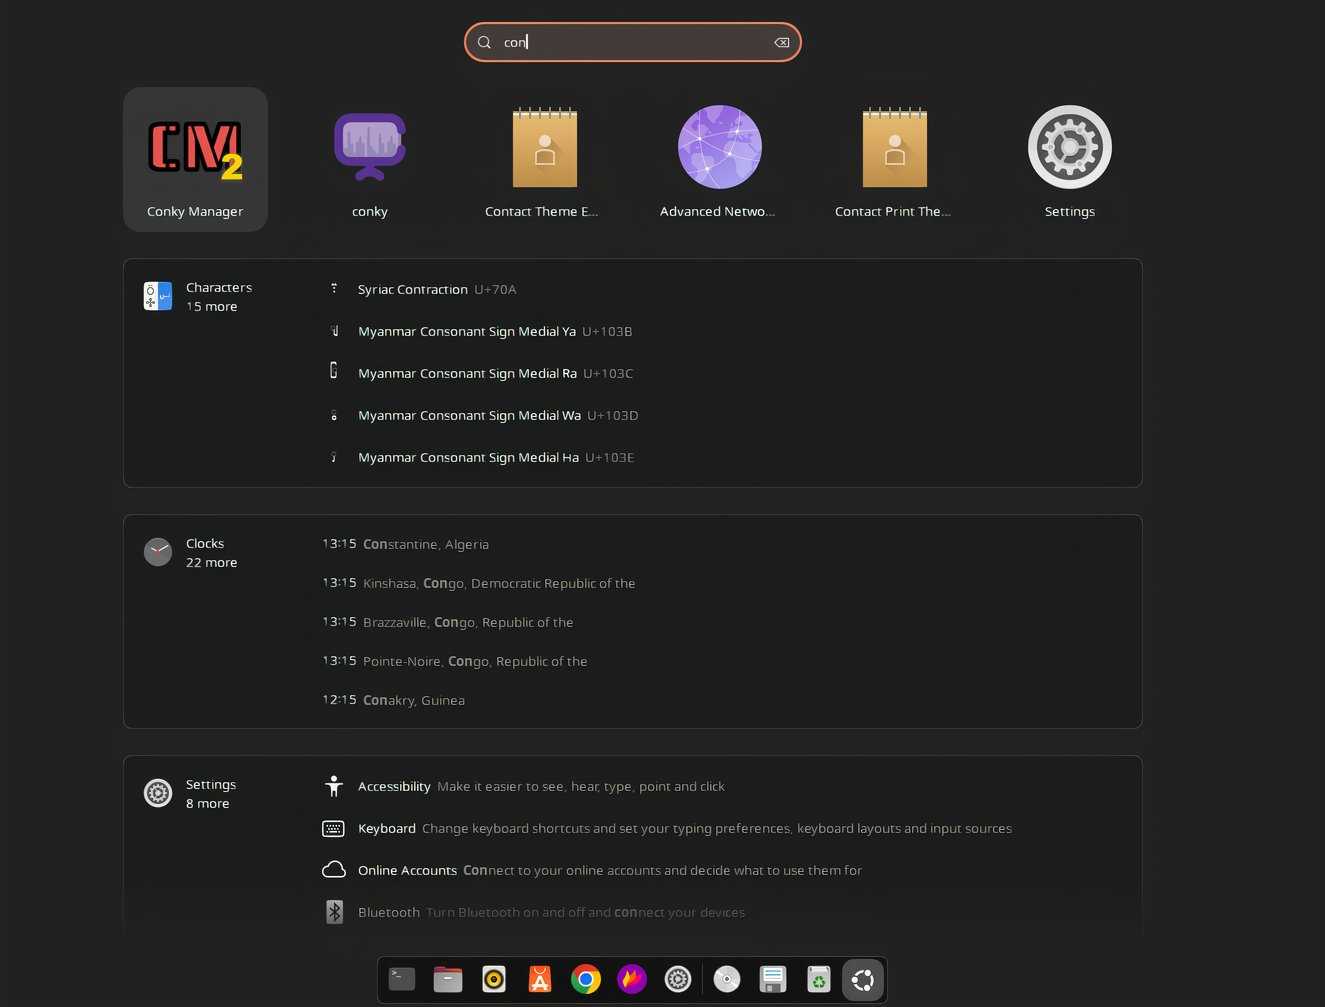The image size is (1325, 1007).
Task: Reveal 8 more Settings results
Action: 207,803
